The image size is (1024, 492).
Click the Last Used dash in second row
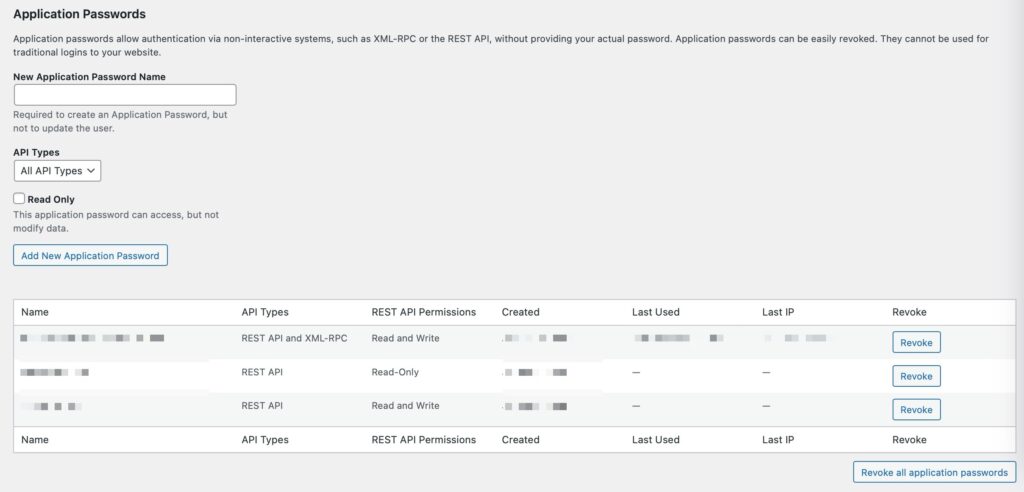coord(636,373)
